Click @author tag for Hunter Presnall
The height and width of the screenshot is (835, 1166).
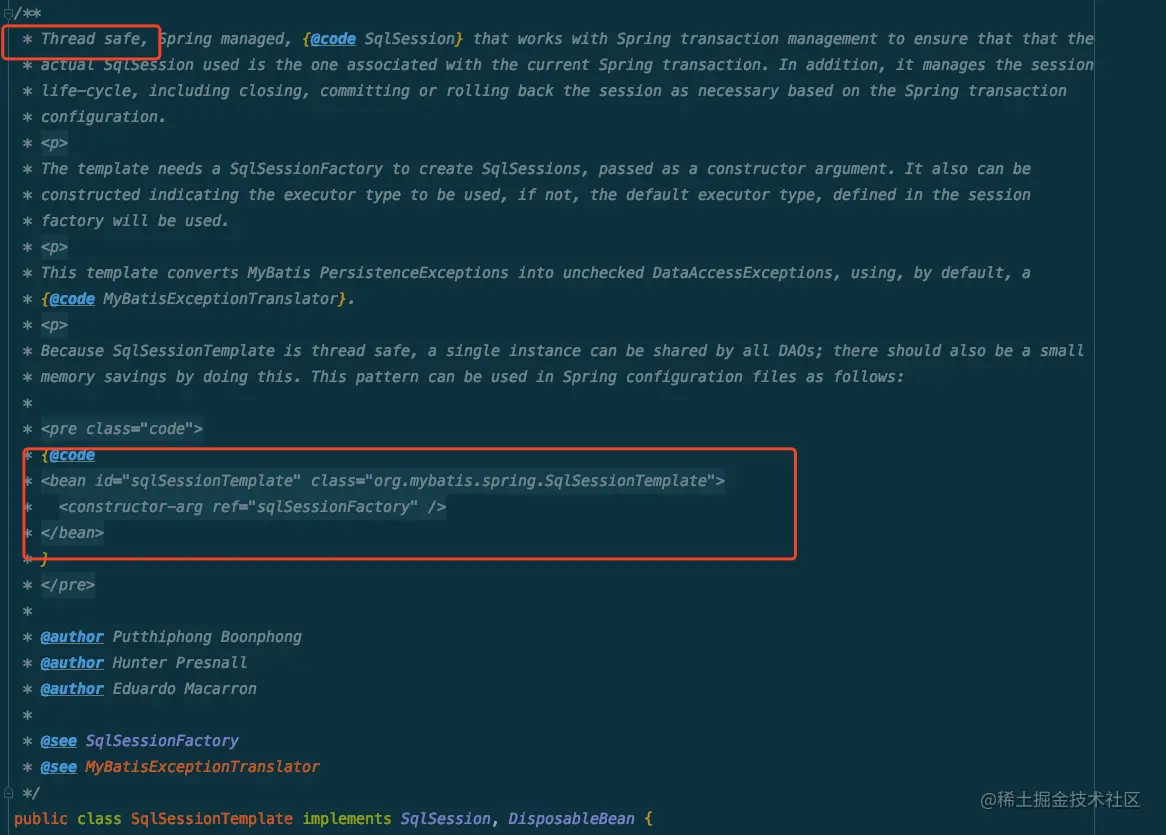72,663
